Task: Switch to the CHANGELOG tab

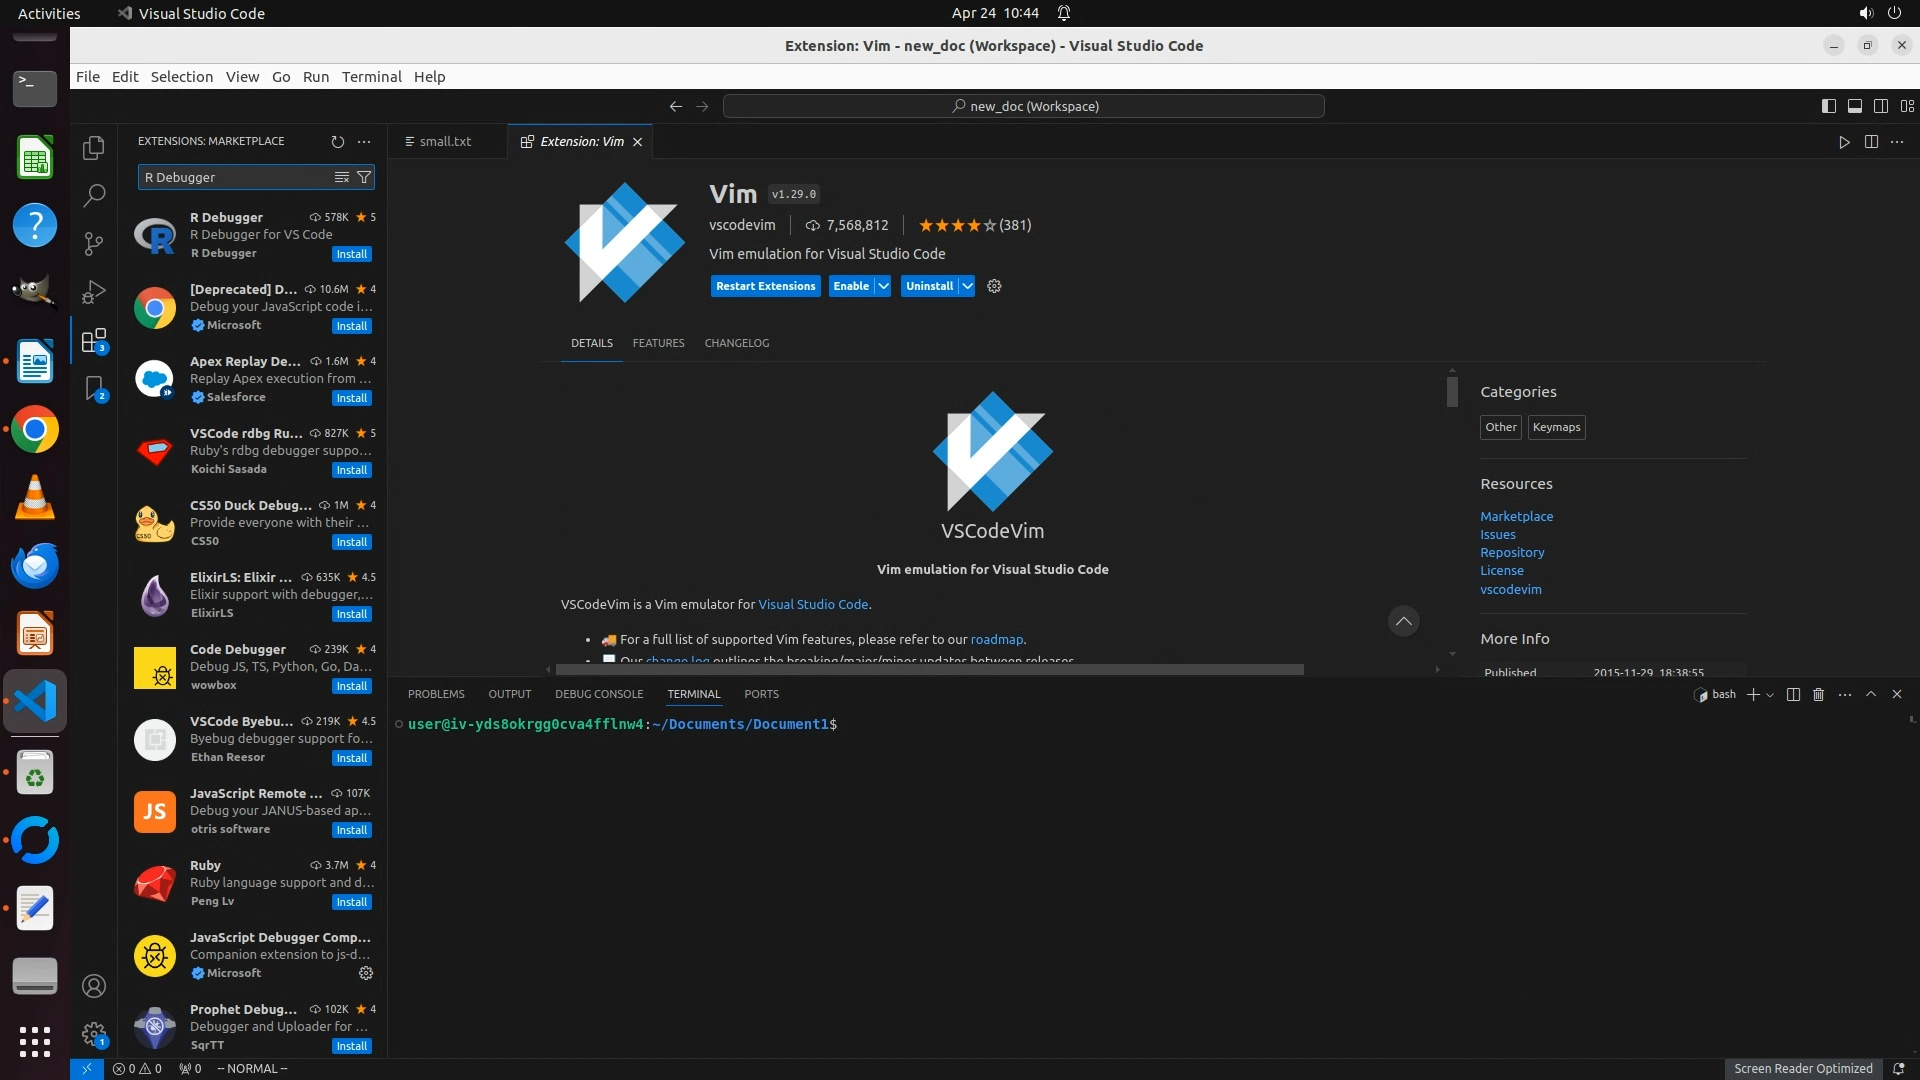Action: pos(736,343)
